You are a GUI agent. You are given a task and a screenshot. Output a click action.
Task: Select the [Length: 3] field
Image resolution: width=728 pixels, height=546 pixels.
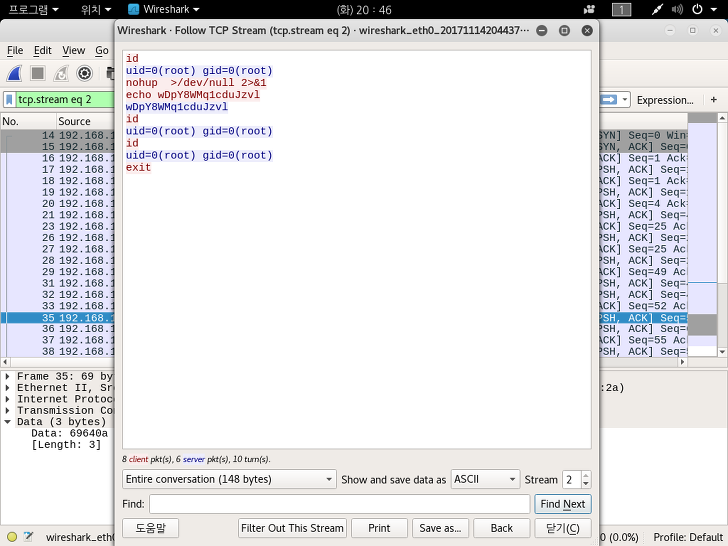click(x=66, y=445)
